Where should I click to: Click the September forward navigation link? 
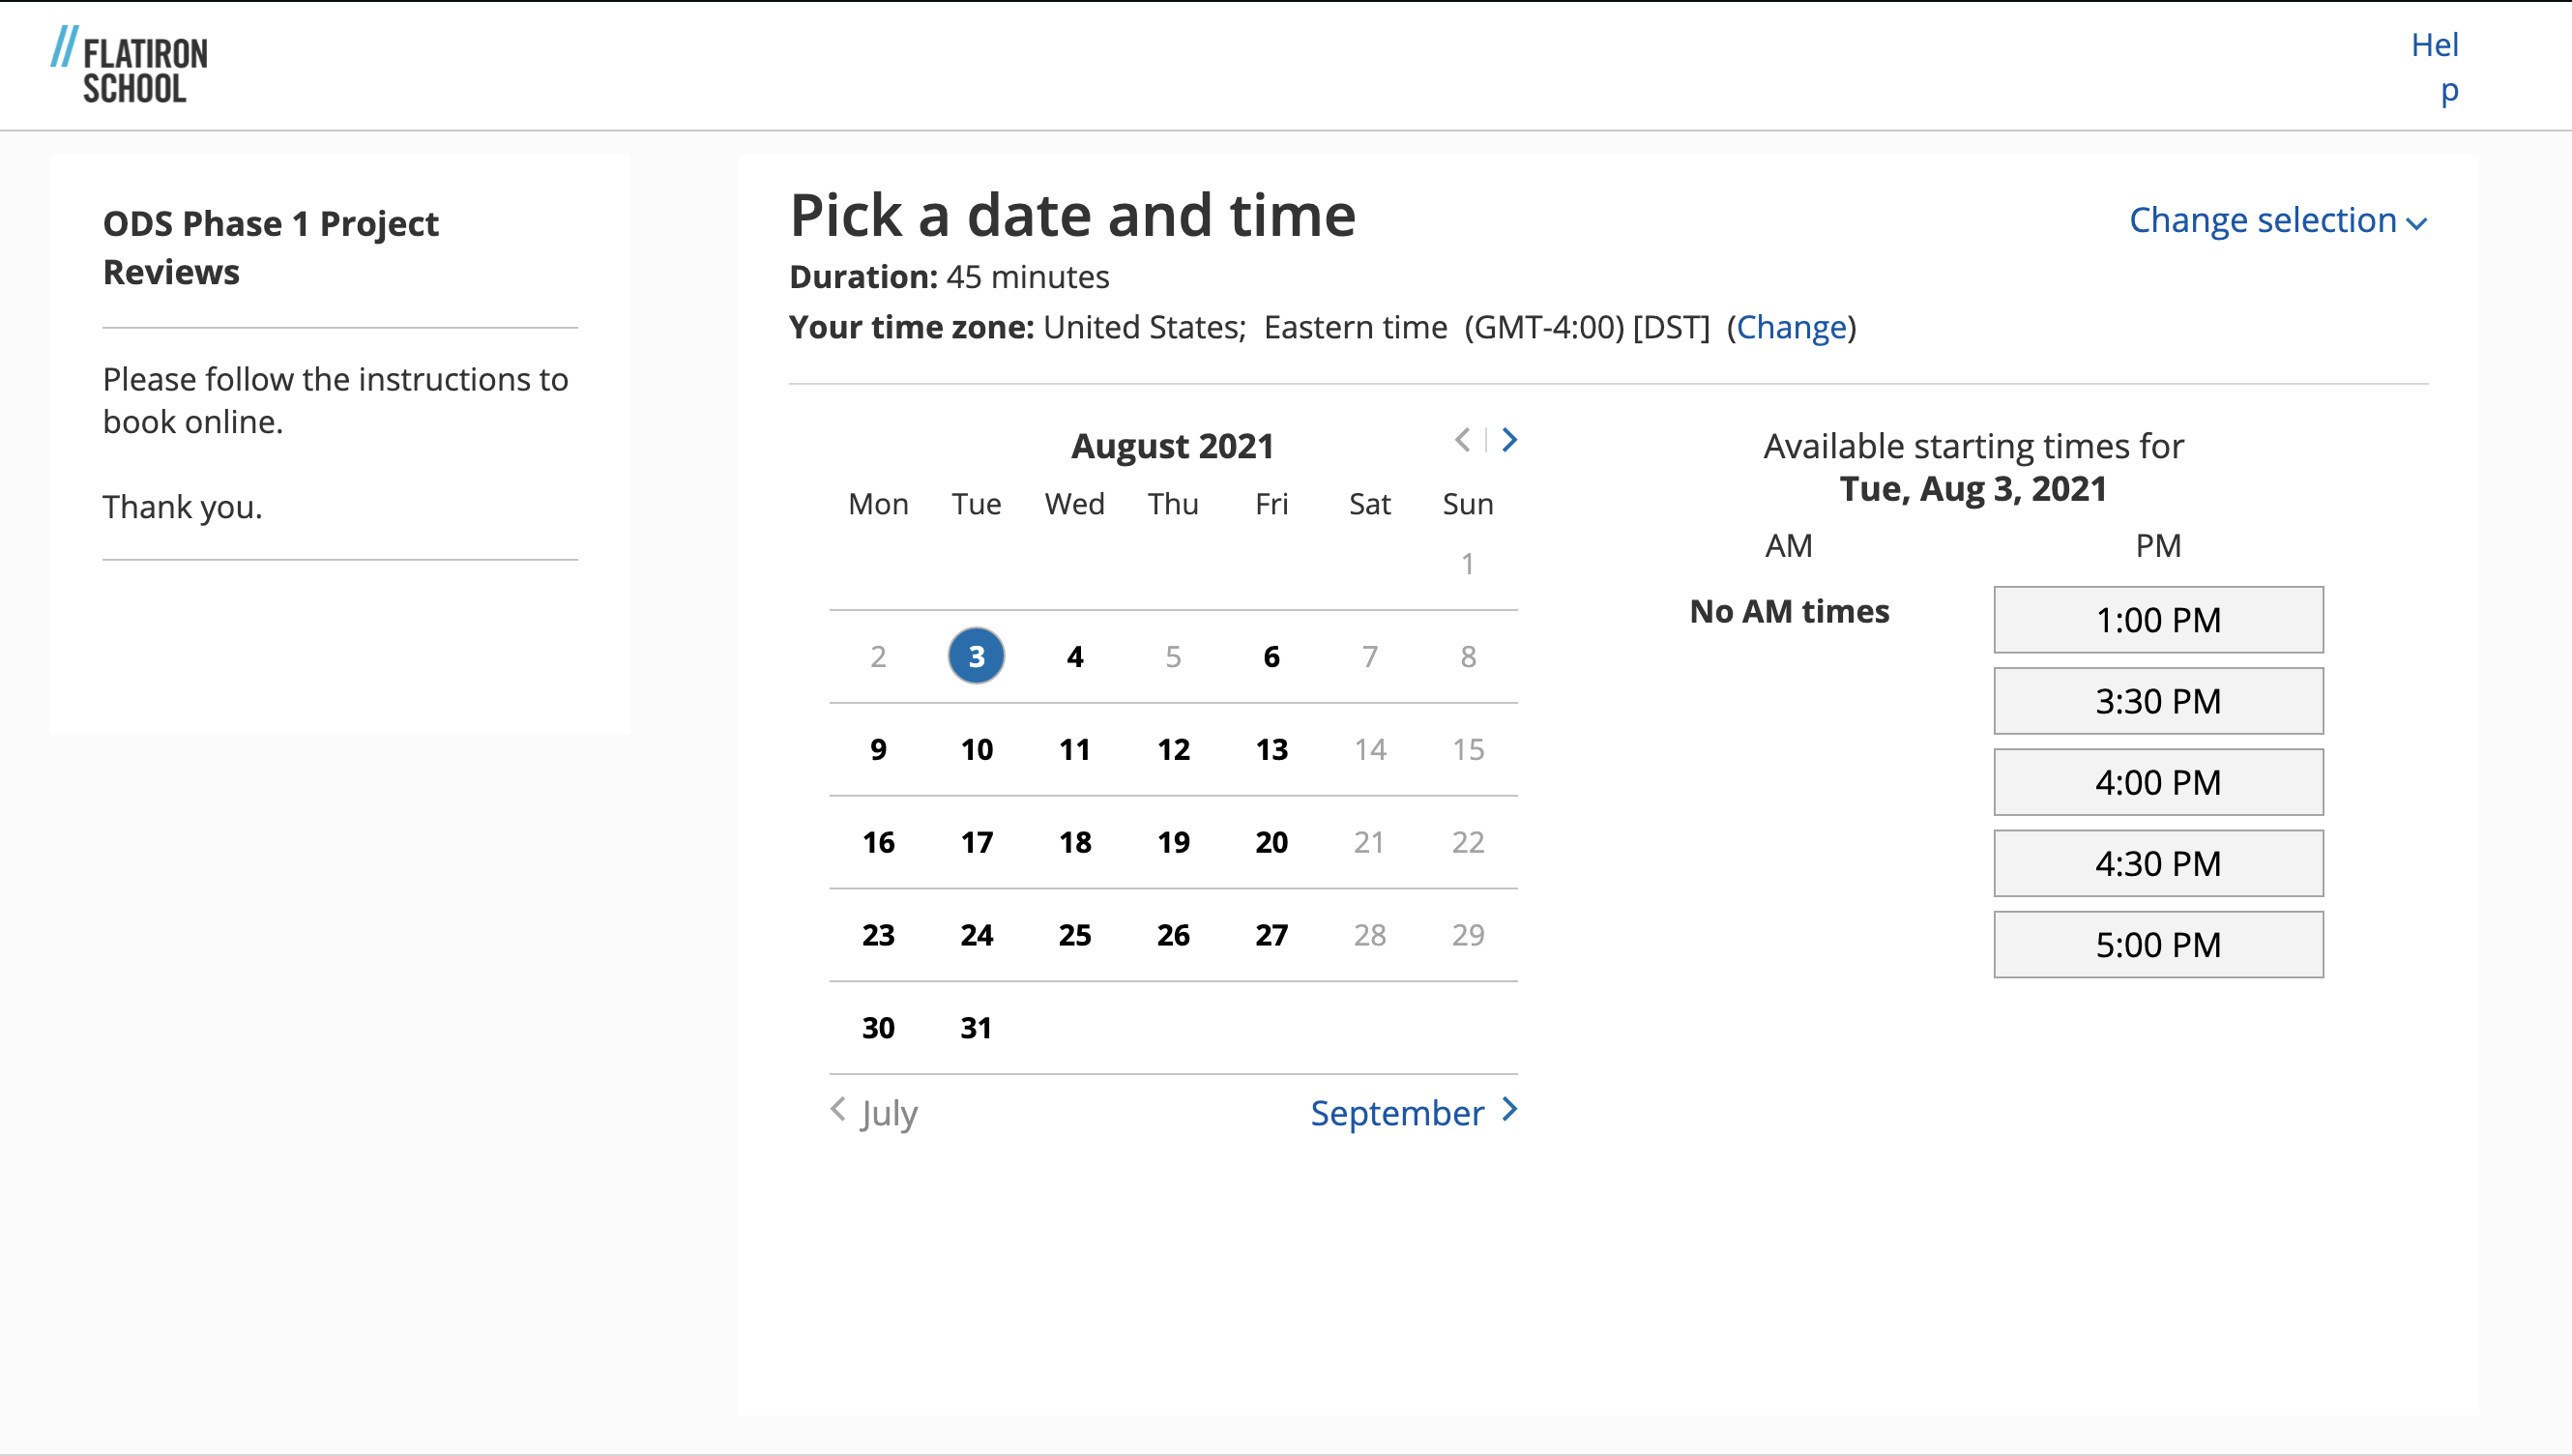[1414, 1112]
